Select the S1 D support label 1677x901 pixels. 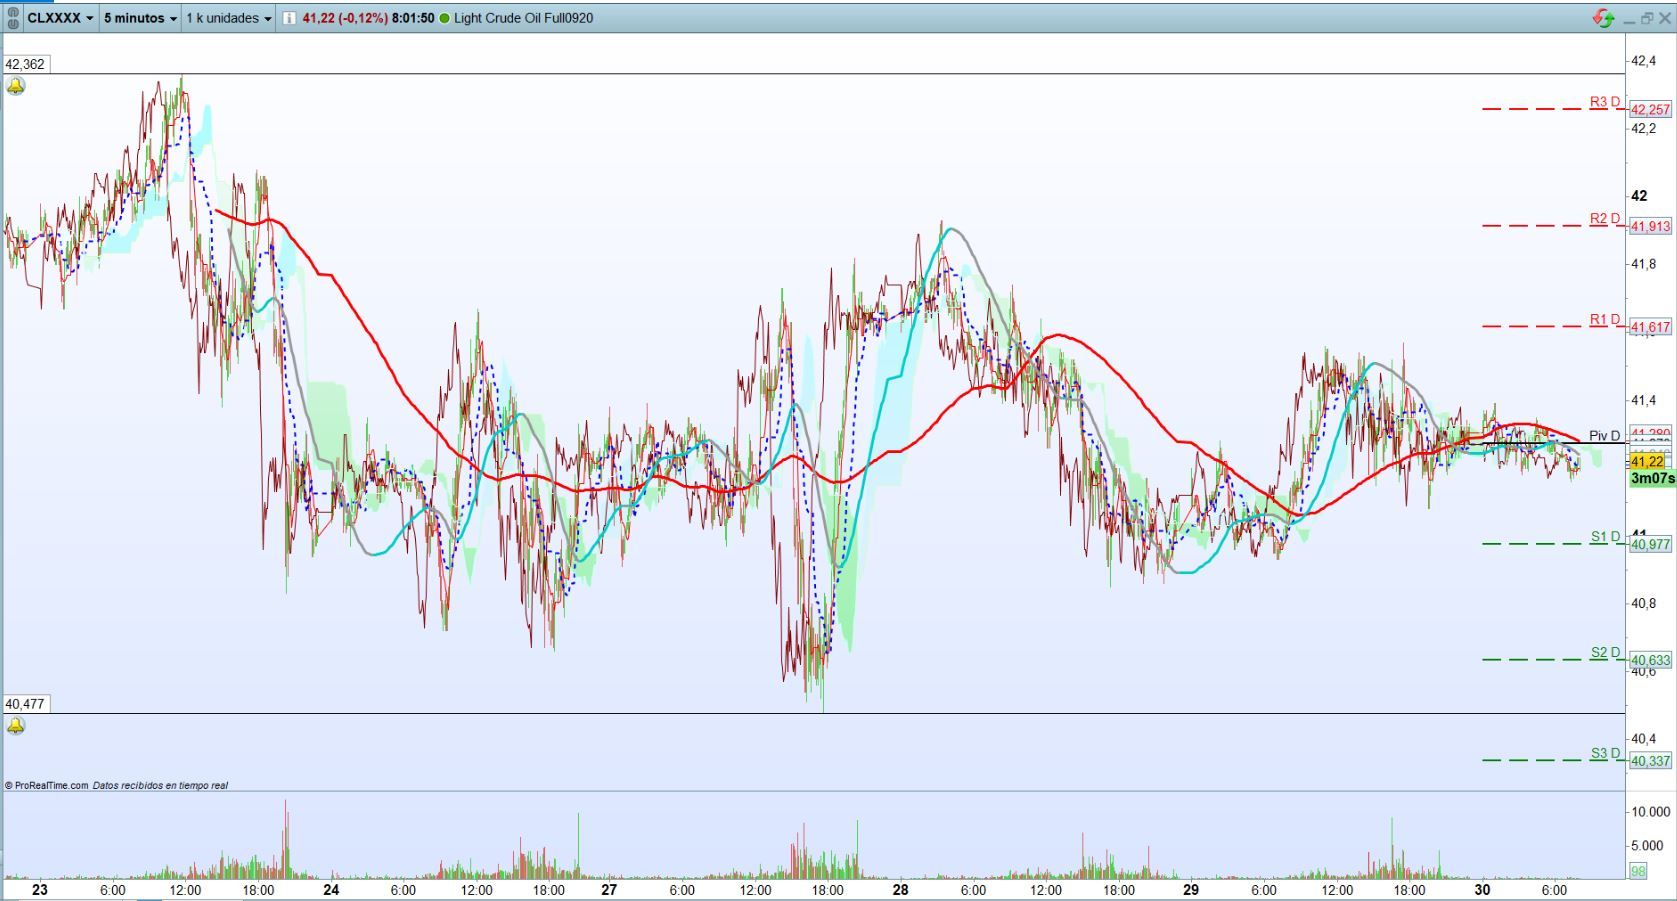[x=1604, y=537]
